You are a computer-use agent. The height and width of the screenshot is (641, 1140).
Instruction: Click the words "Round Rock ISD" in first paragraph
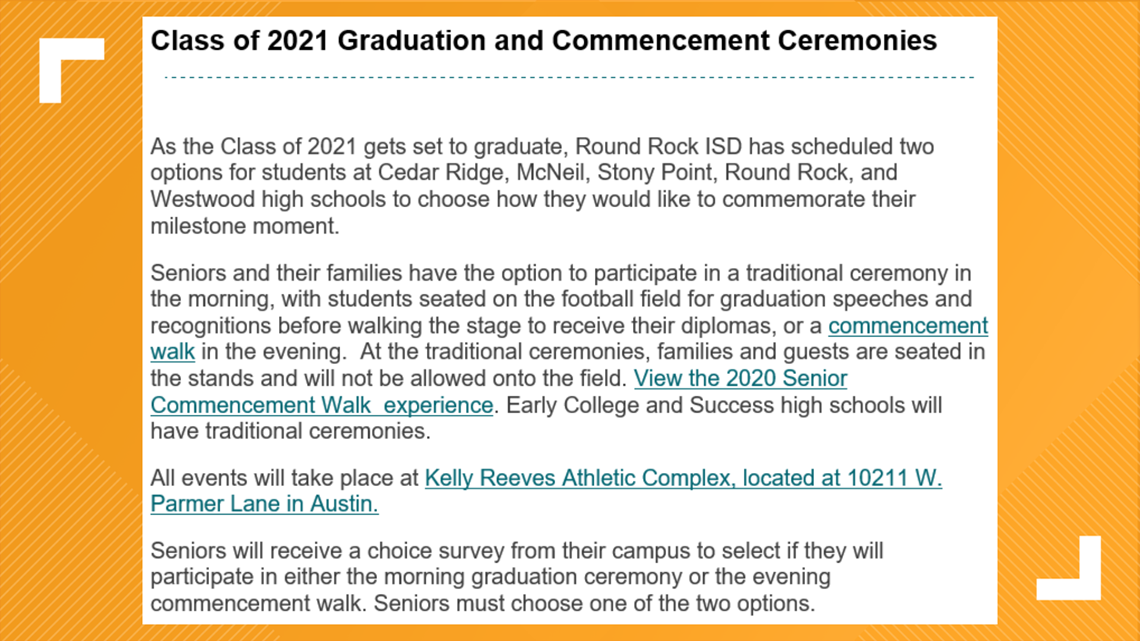pyautogui.click(x=658, y=147)
